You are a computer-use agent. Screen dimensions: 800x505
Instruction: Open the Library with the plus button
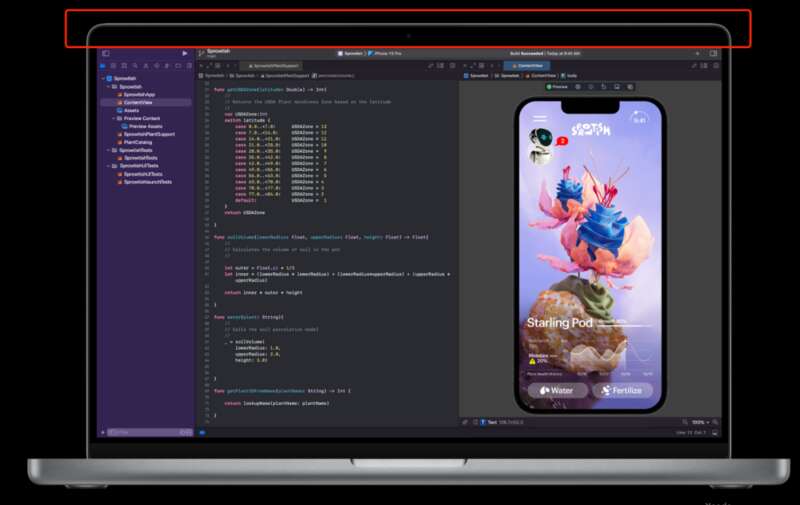pos(697,53)
